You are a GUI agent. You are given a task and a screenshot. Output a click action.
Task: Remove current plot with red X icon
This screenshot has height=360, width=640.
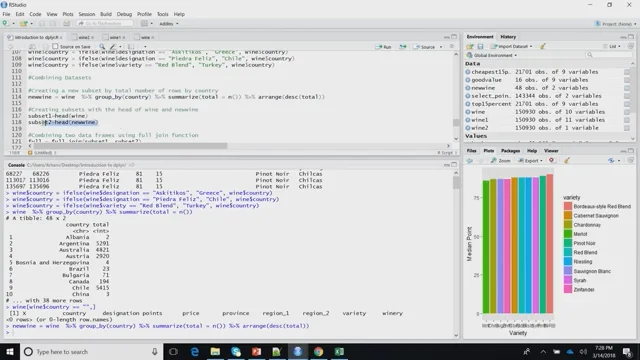[551, 160]
